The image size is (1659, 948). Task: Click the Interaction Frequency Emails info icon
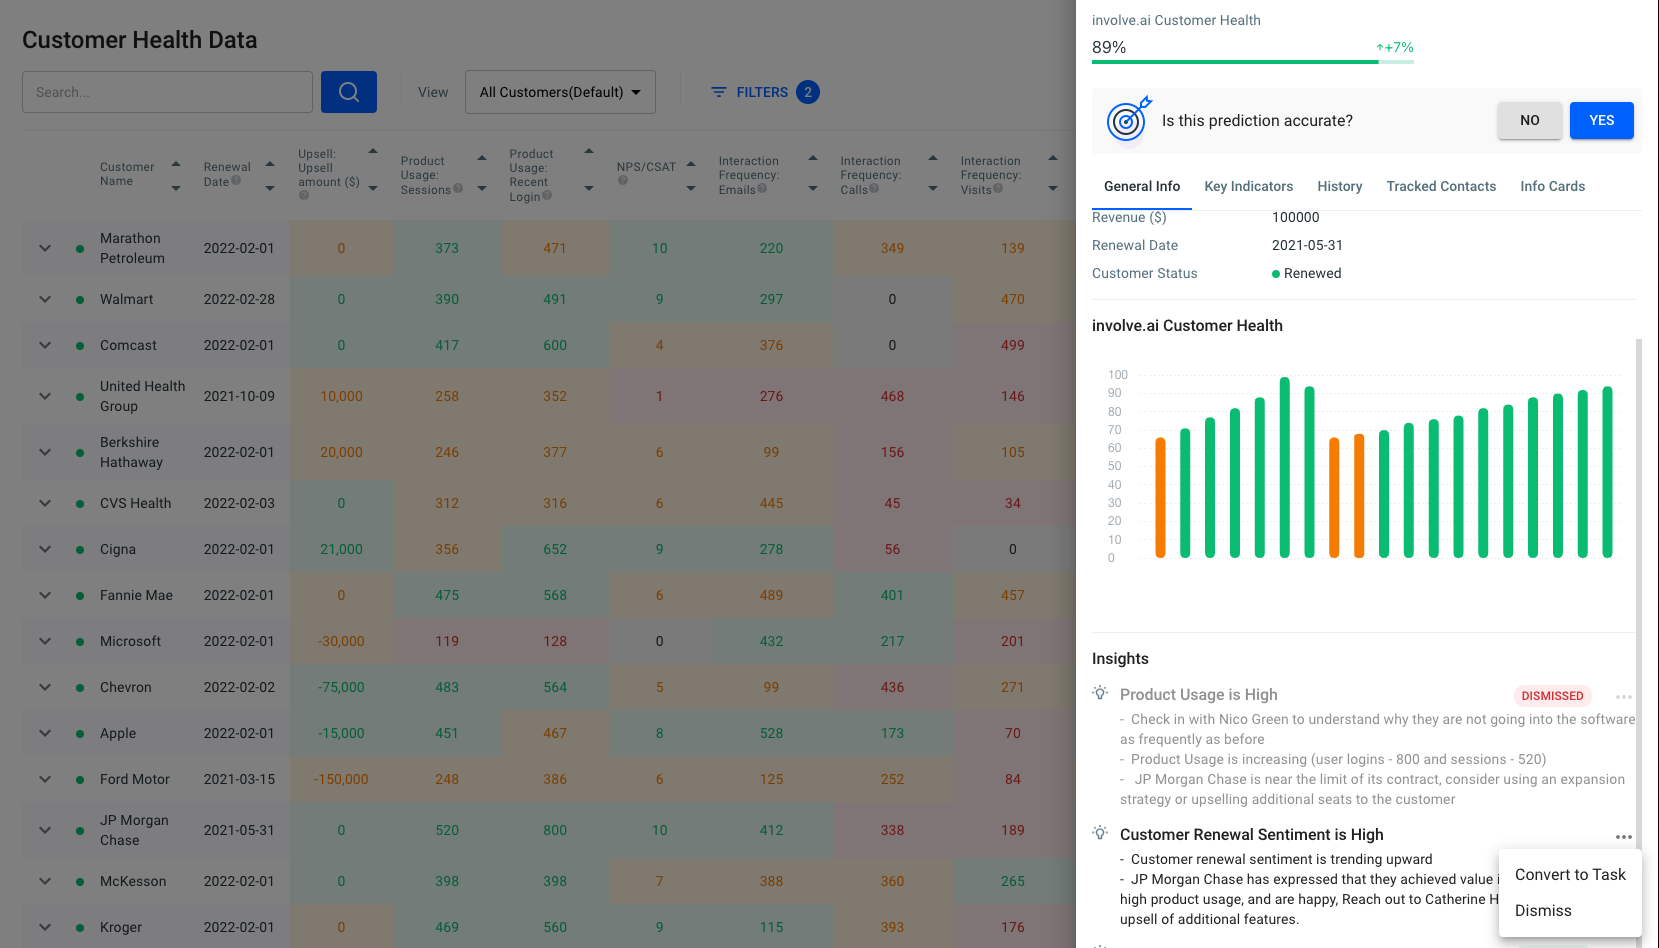762,188
